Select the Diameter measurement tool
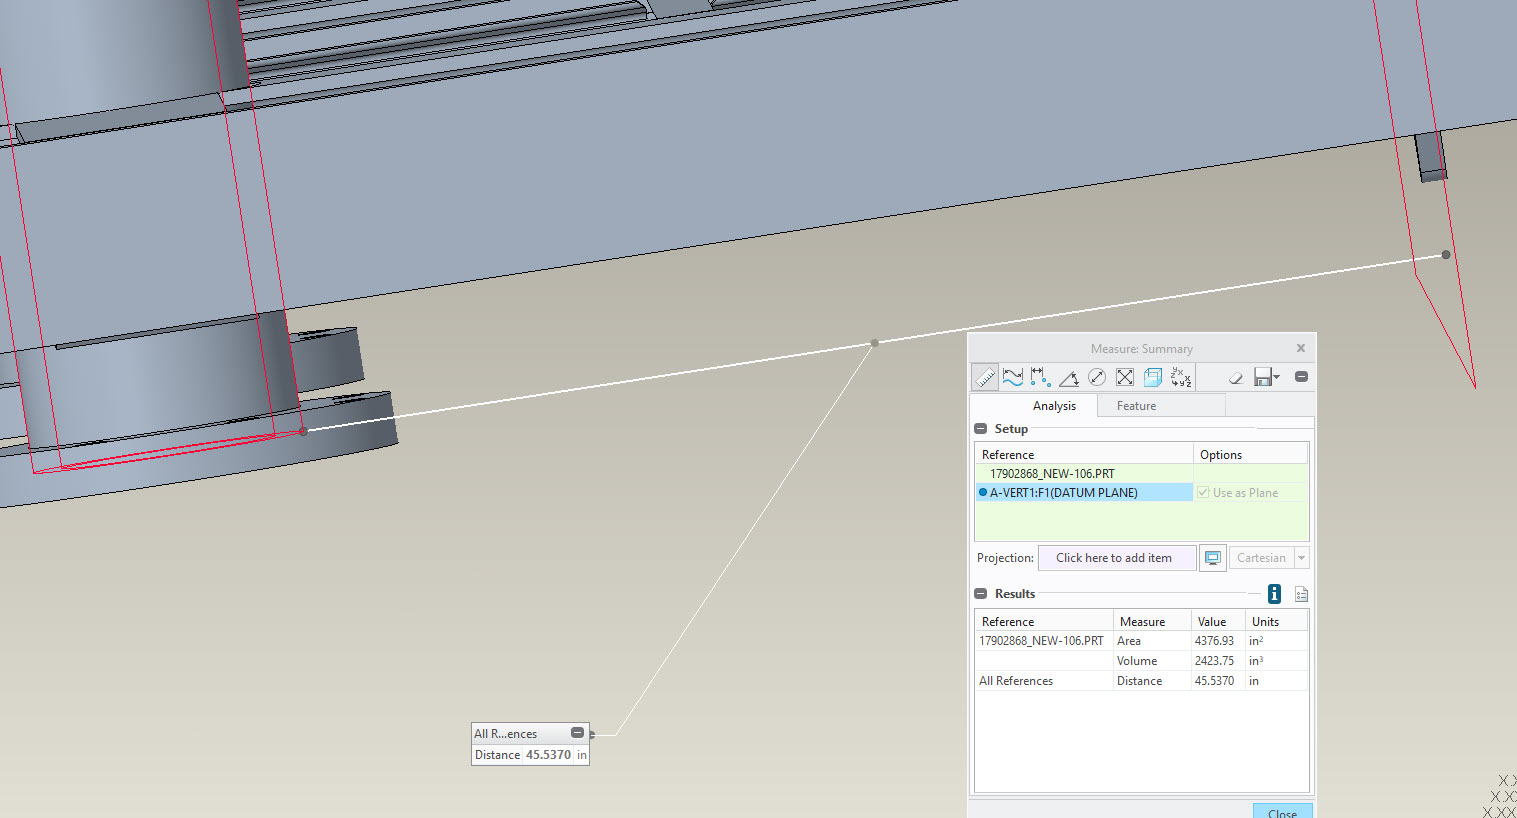This screenshot has height=818, width=1517. point(1096,376)
